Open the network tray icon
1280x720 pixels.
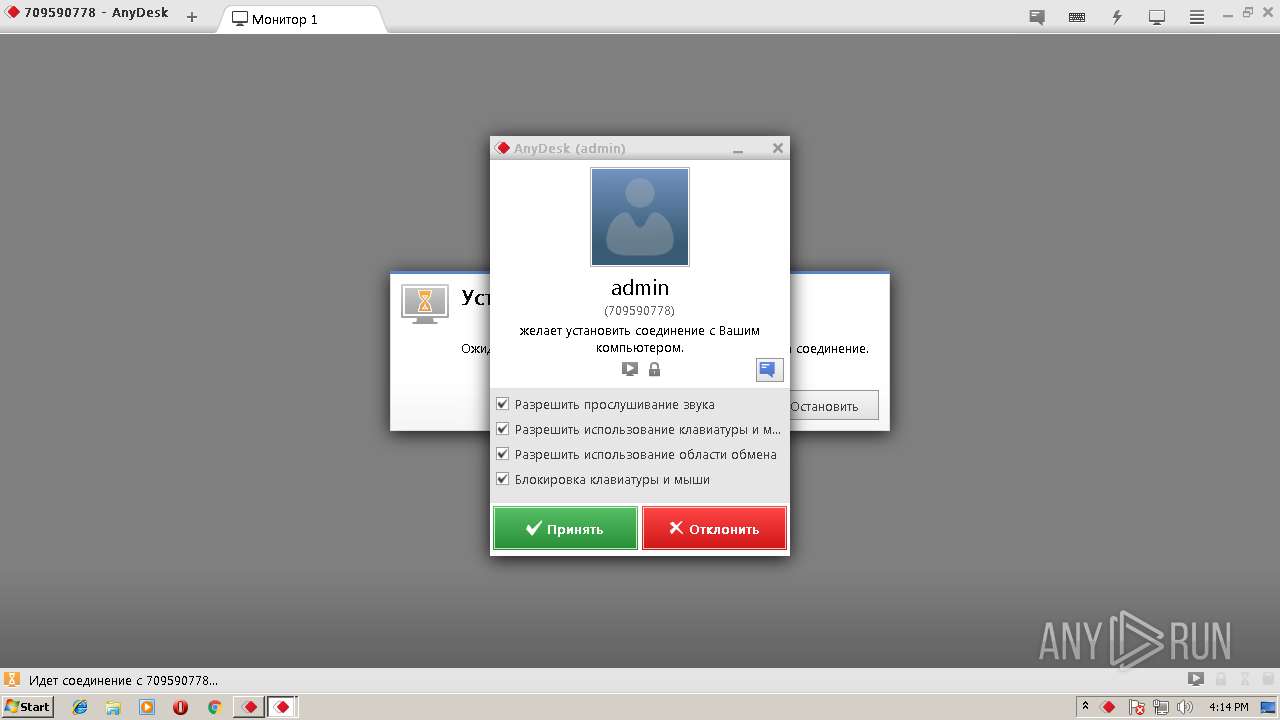(x=1161, y=707)
